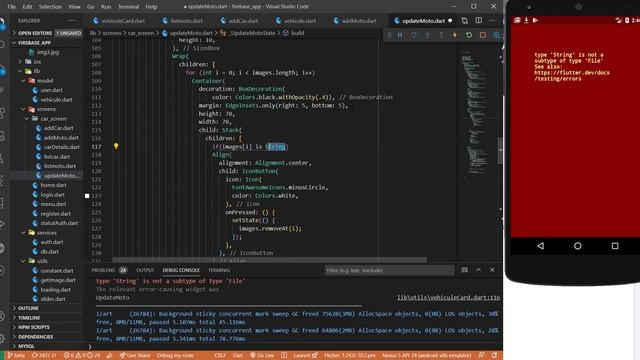Open the Run menu
The image size is (640, 360).
106,7
